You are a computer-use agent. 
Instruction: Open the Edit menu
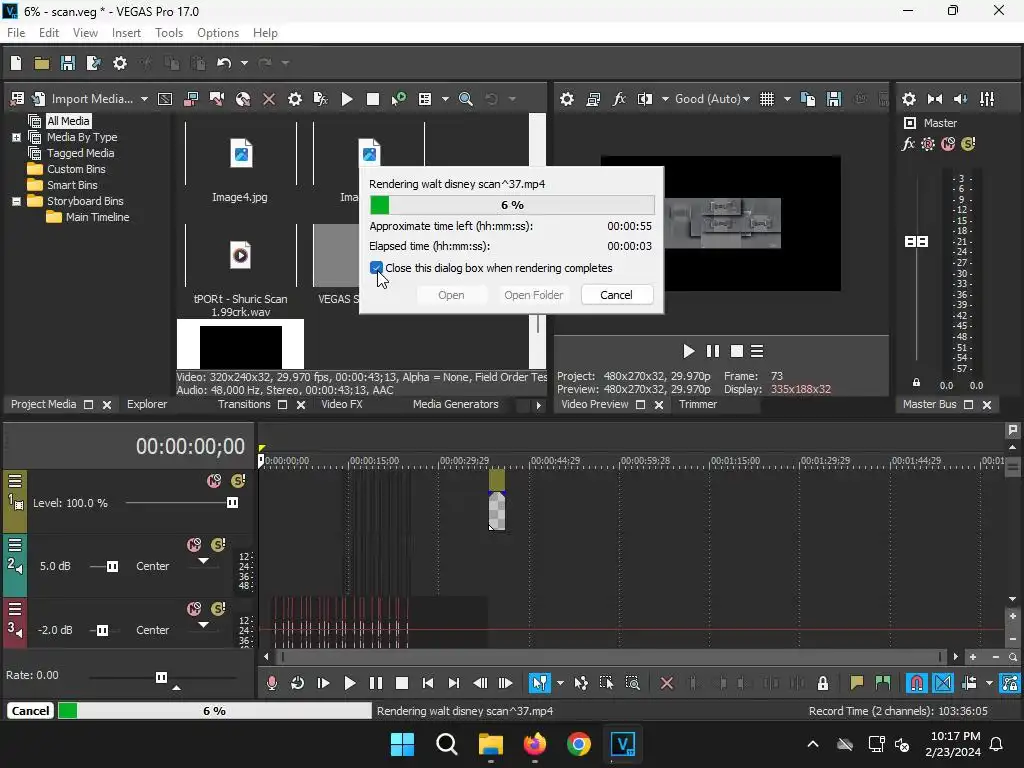pyautogui.click(x=49, y=33)
